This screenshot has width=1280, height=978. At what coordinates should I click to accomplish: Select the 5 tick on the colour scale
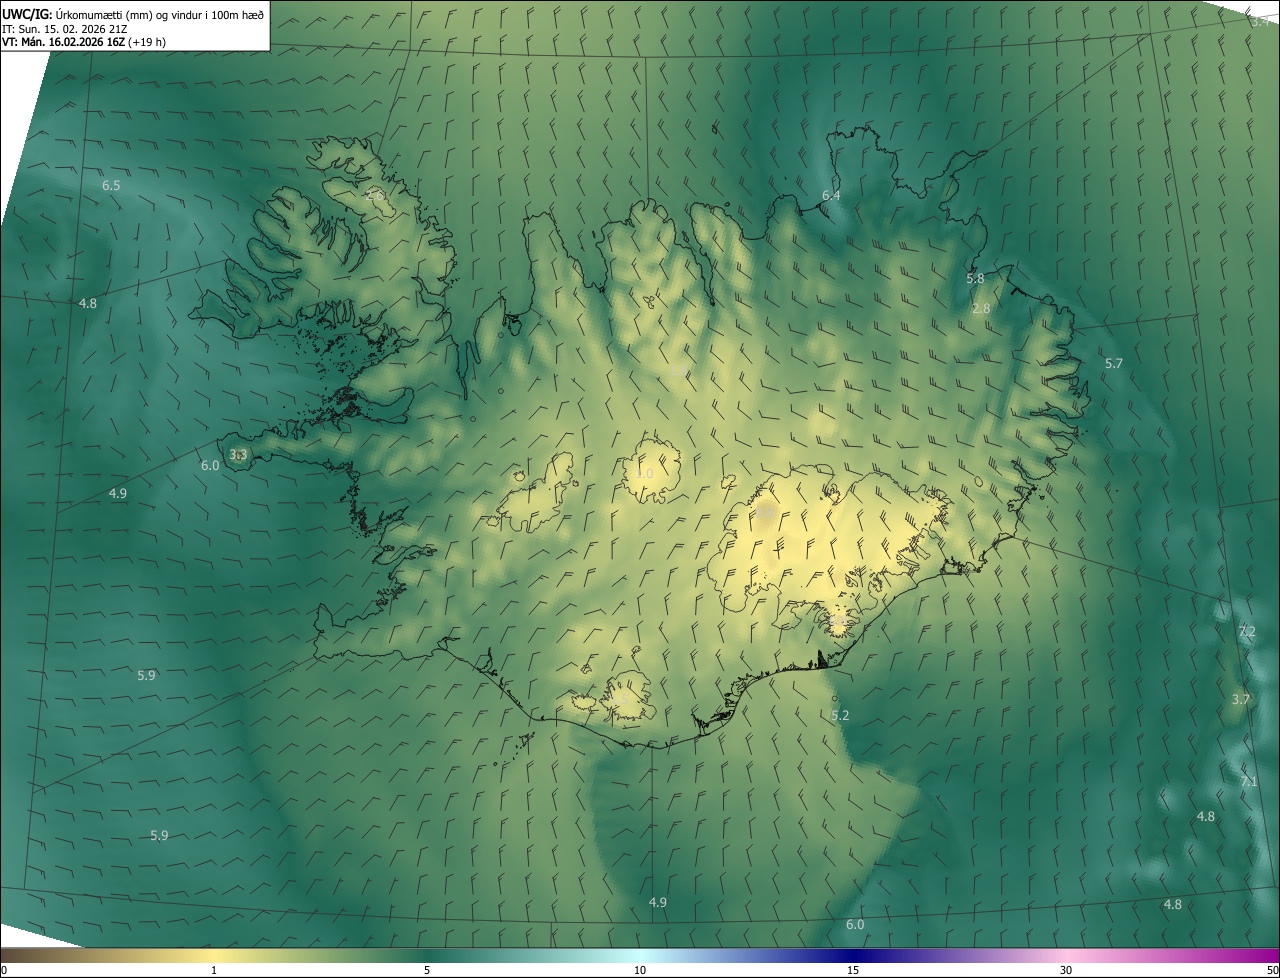[x=427, y=971]
